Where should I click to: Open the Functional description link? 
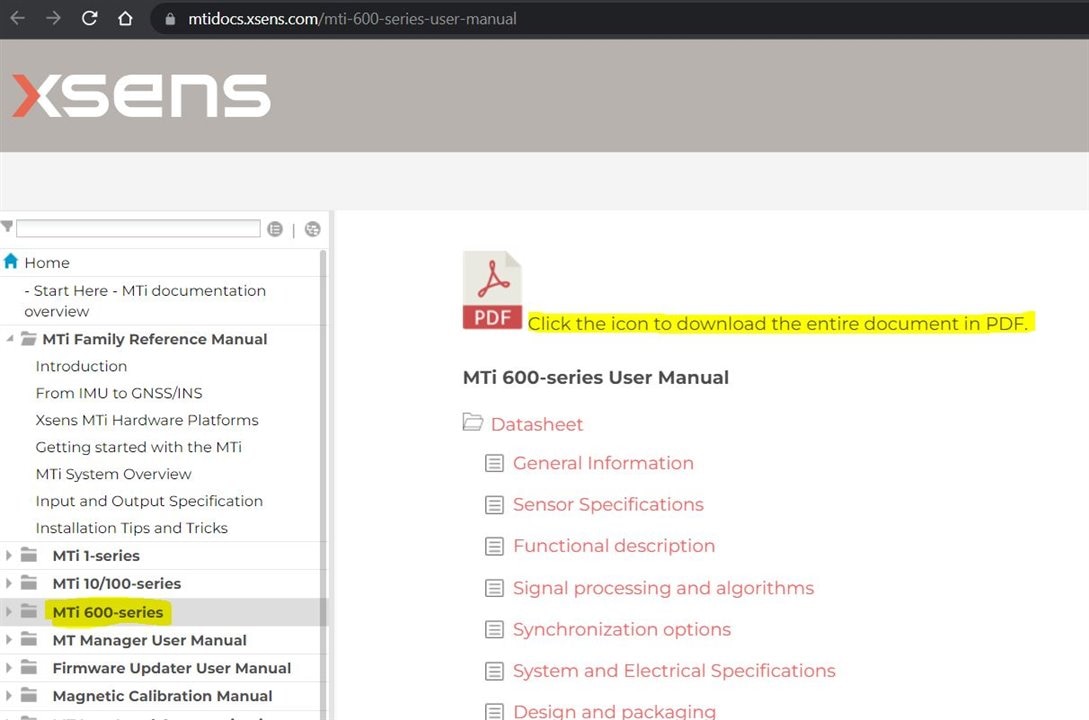click(614, 546)
